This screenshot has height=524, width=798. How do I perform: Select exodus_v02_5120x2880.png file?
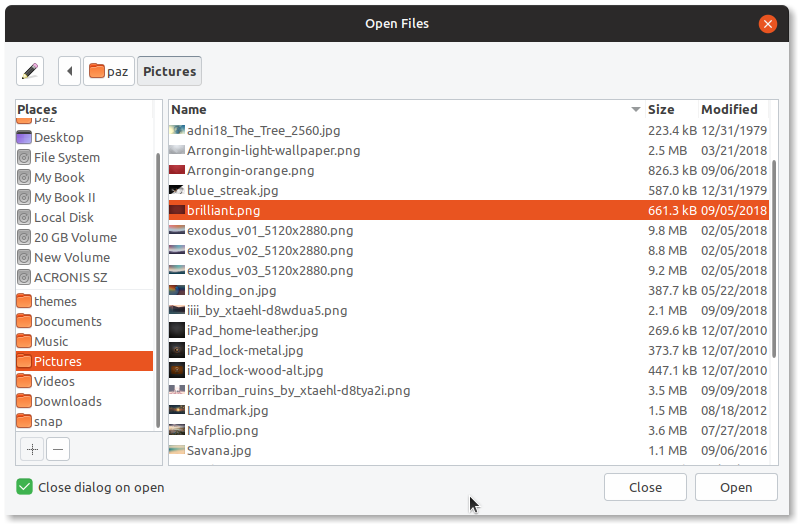pyautogui.click(x=468, y=250)
